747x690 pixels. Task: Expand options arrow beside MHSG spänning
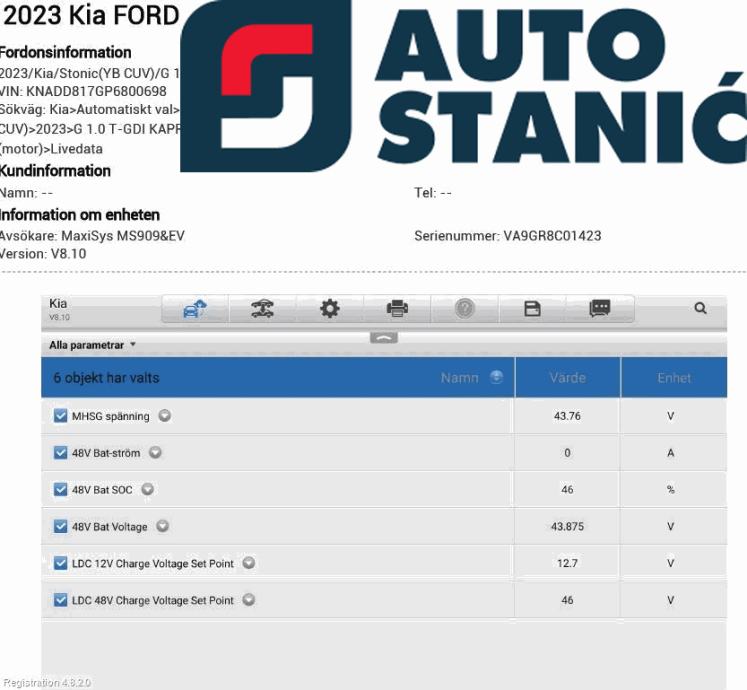click(165, 416)
